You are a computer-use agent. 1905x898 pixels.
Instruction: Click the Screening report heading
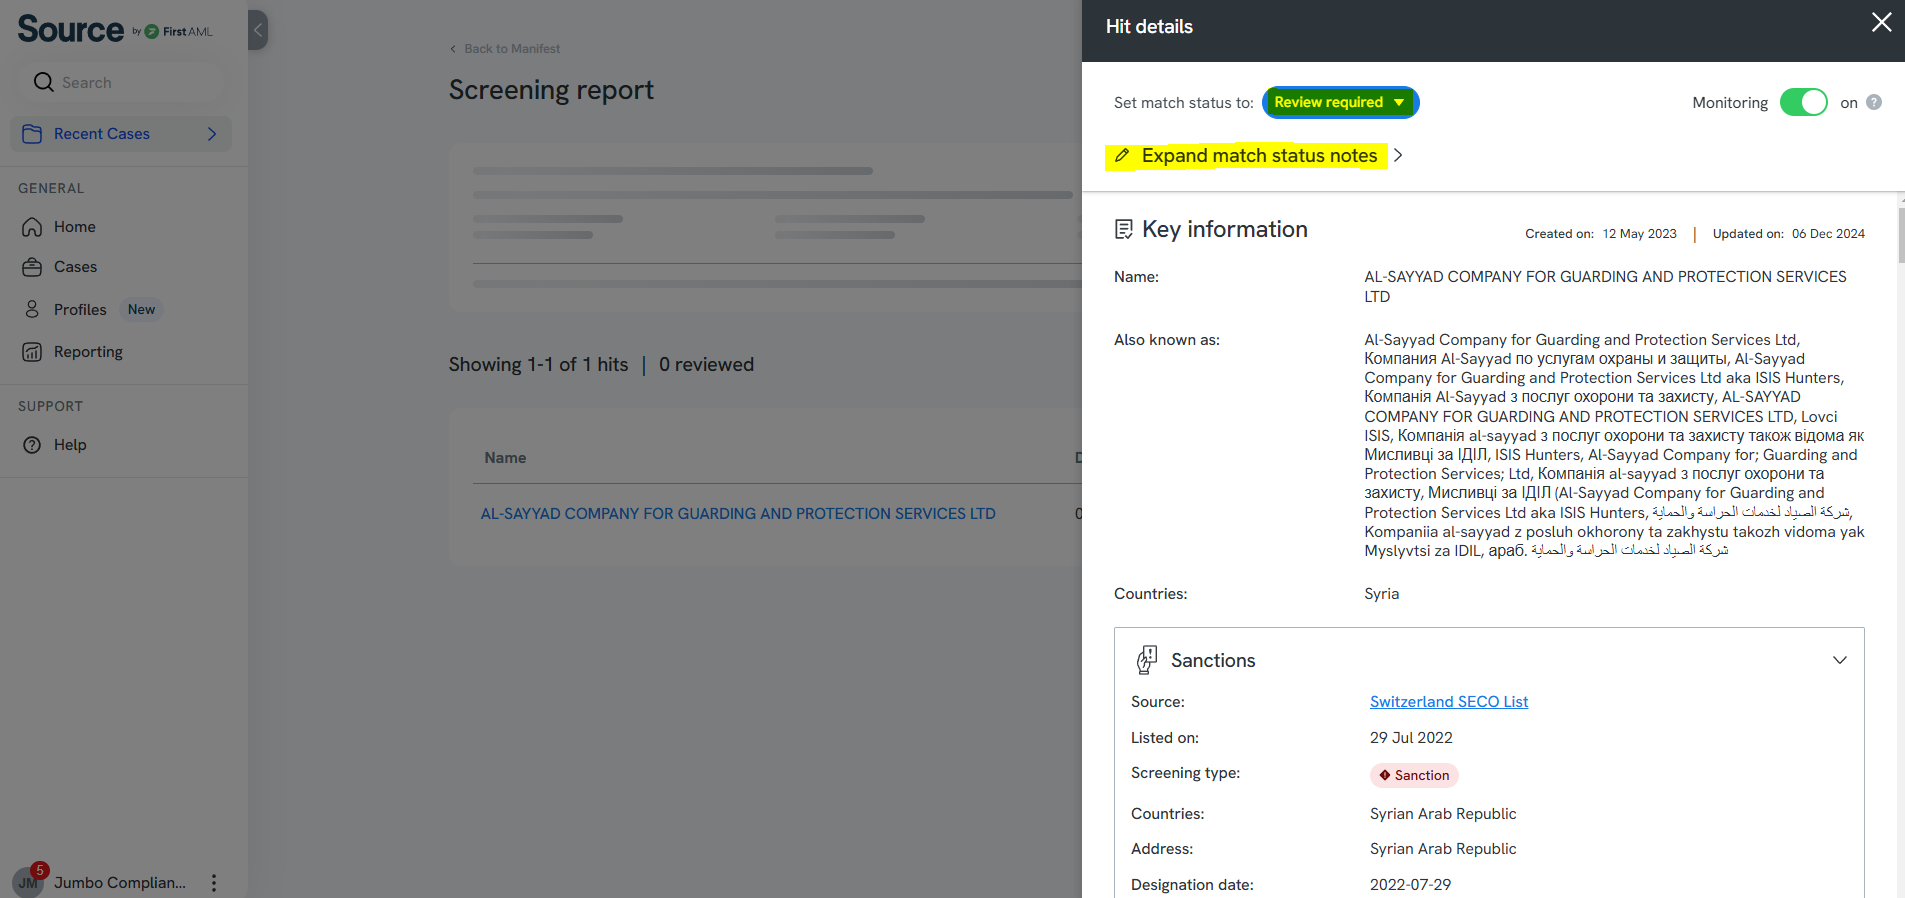pos(551,90)
